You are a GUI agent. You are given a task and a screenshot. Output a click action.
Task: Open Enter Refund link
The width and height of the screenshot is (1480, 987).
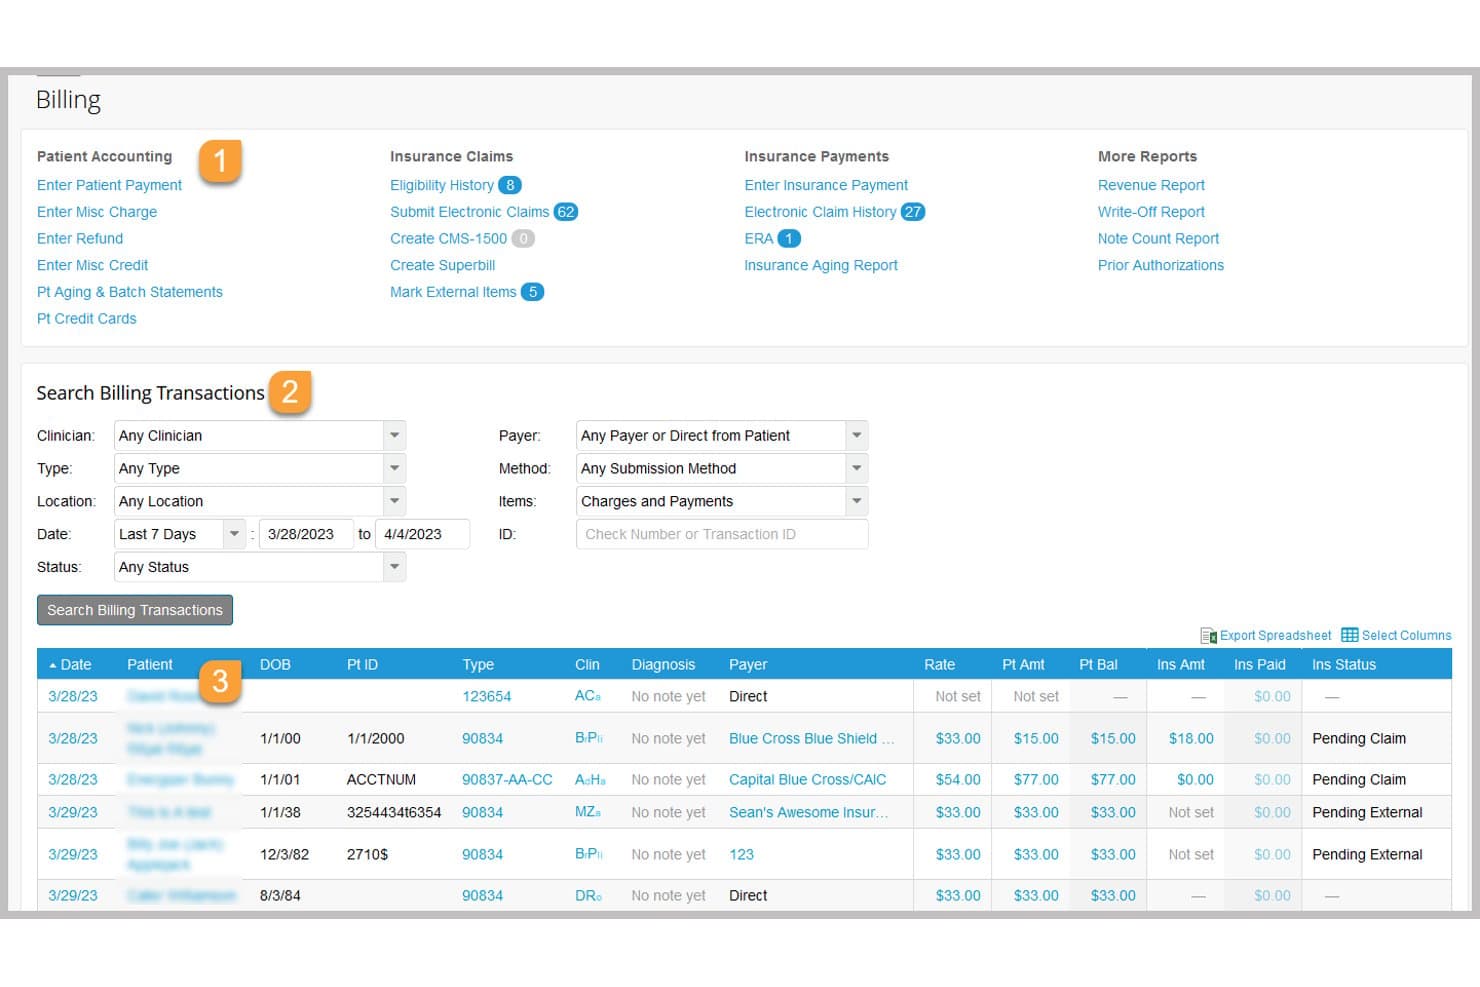[x=80, y=239]
